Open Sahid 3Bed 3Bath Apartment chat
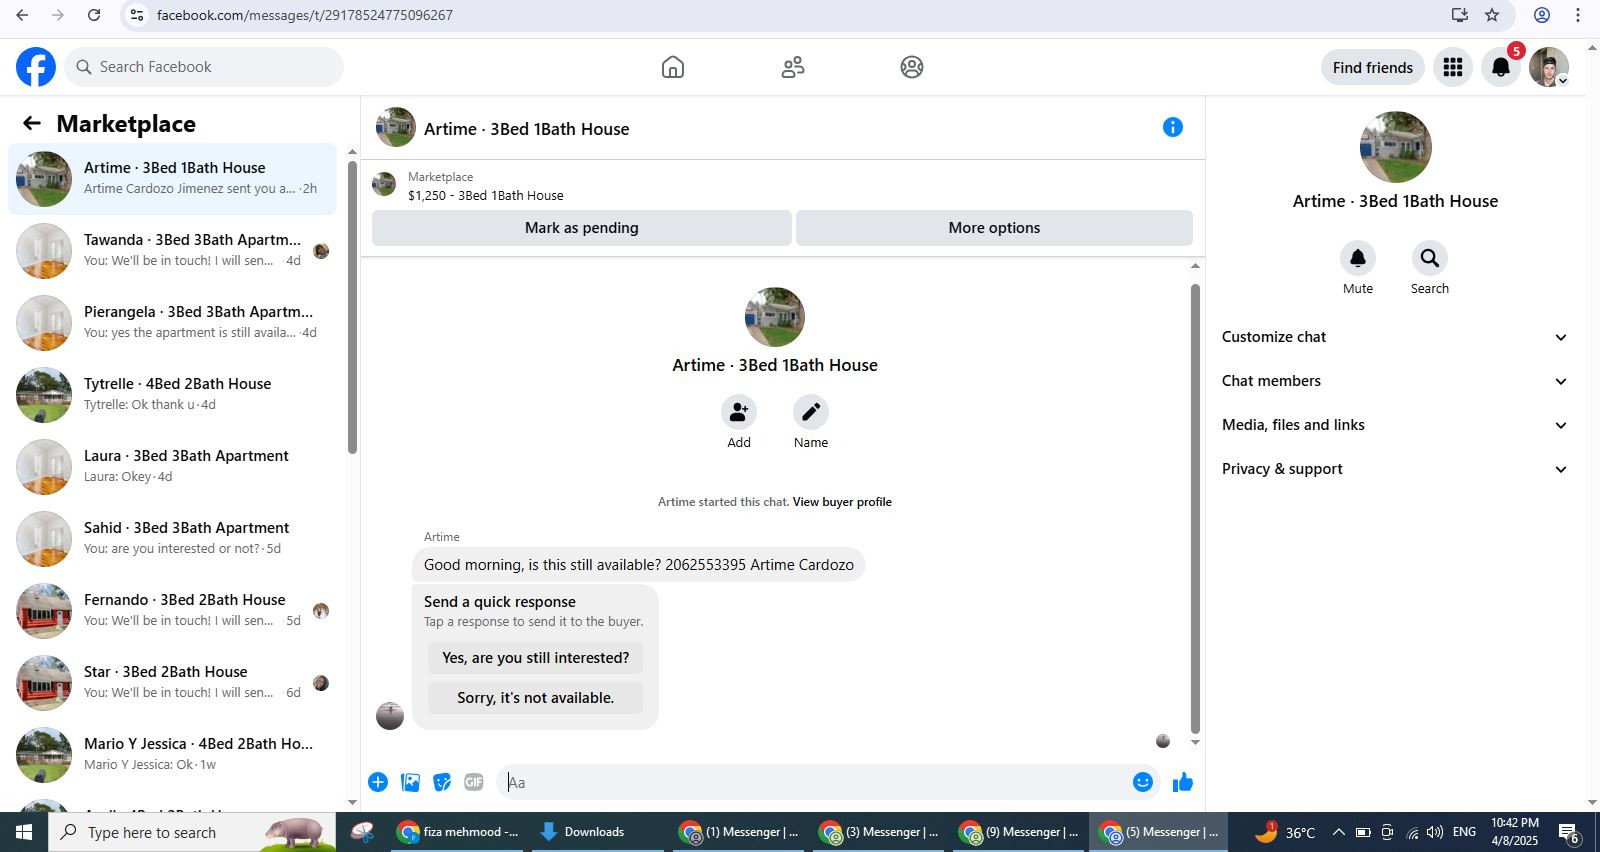This screenshot has width=1600, height=852. click(x=172, y=539)
